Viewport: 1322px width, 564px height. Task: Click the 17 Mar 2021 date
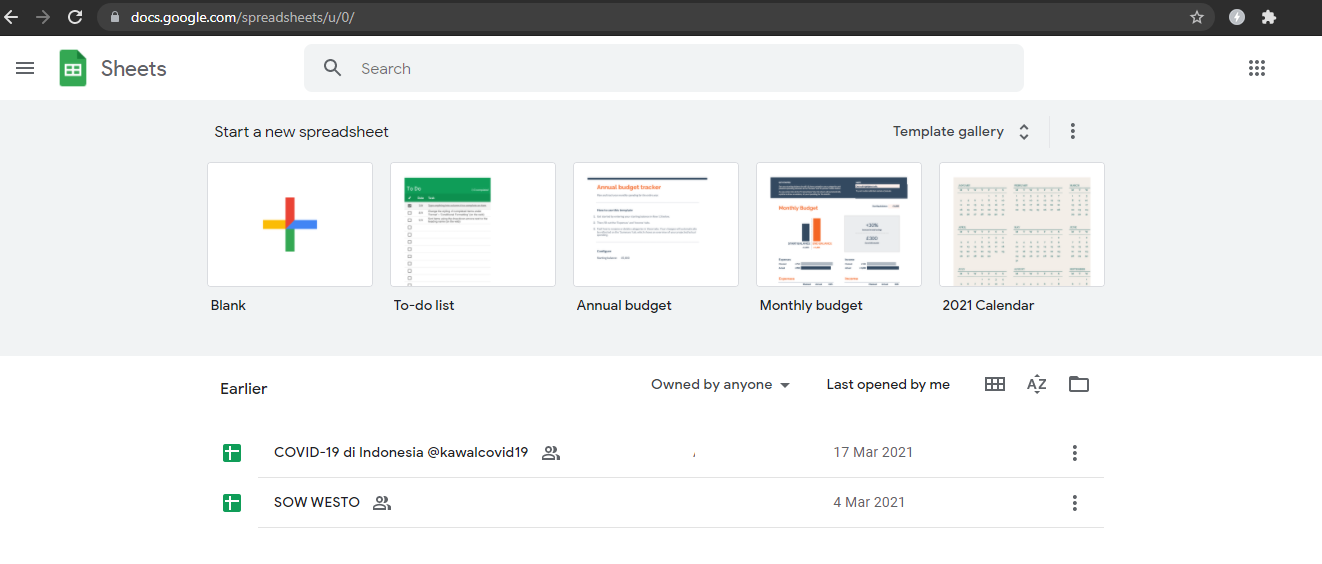pos(873,452)
